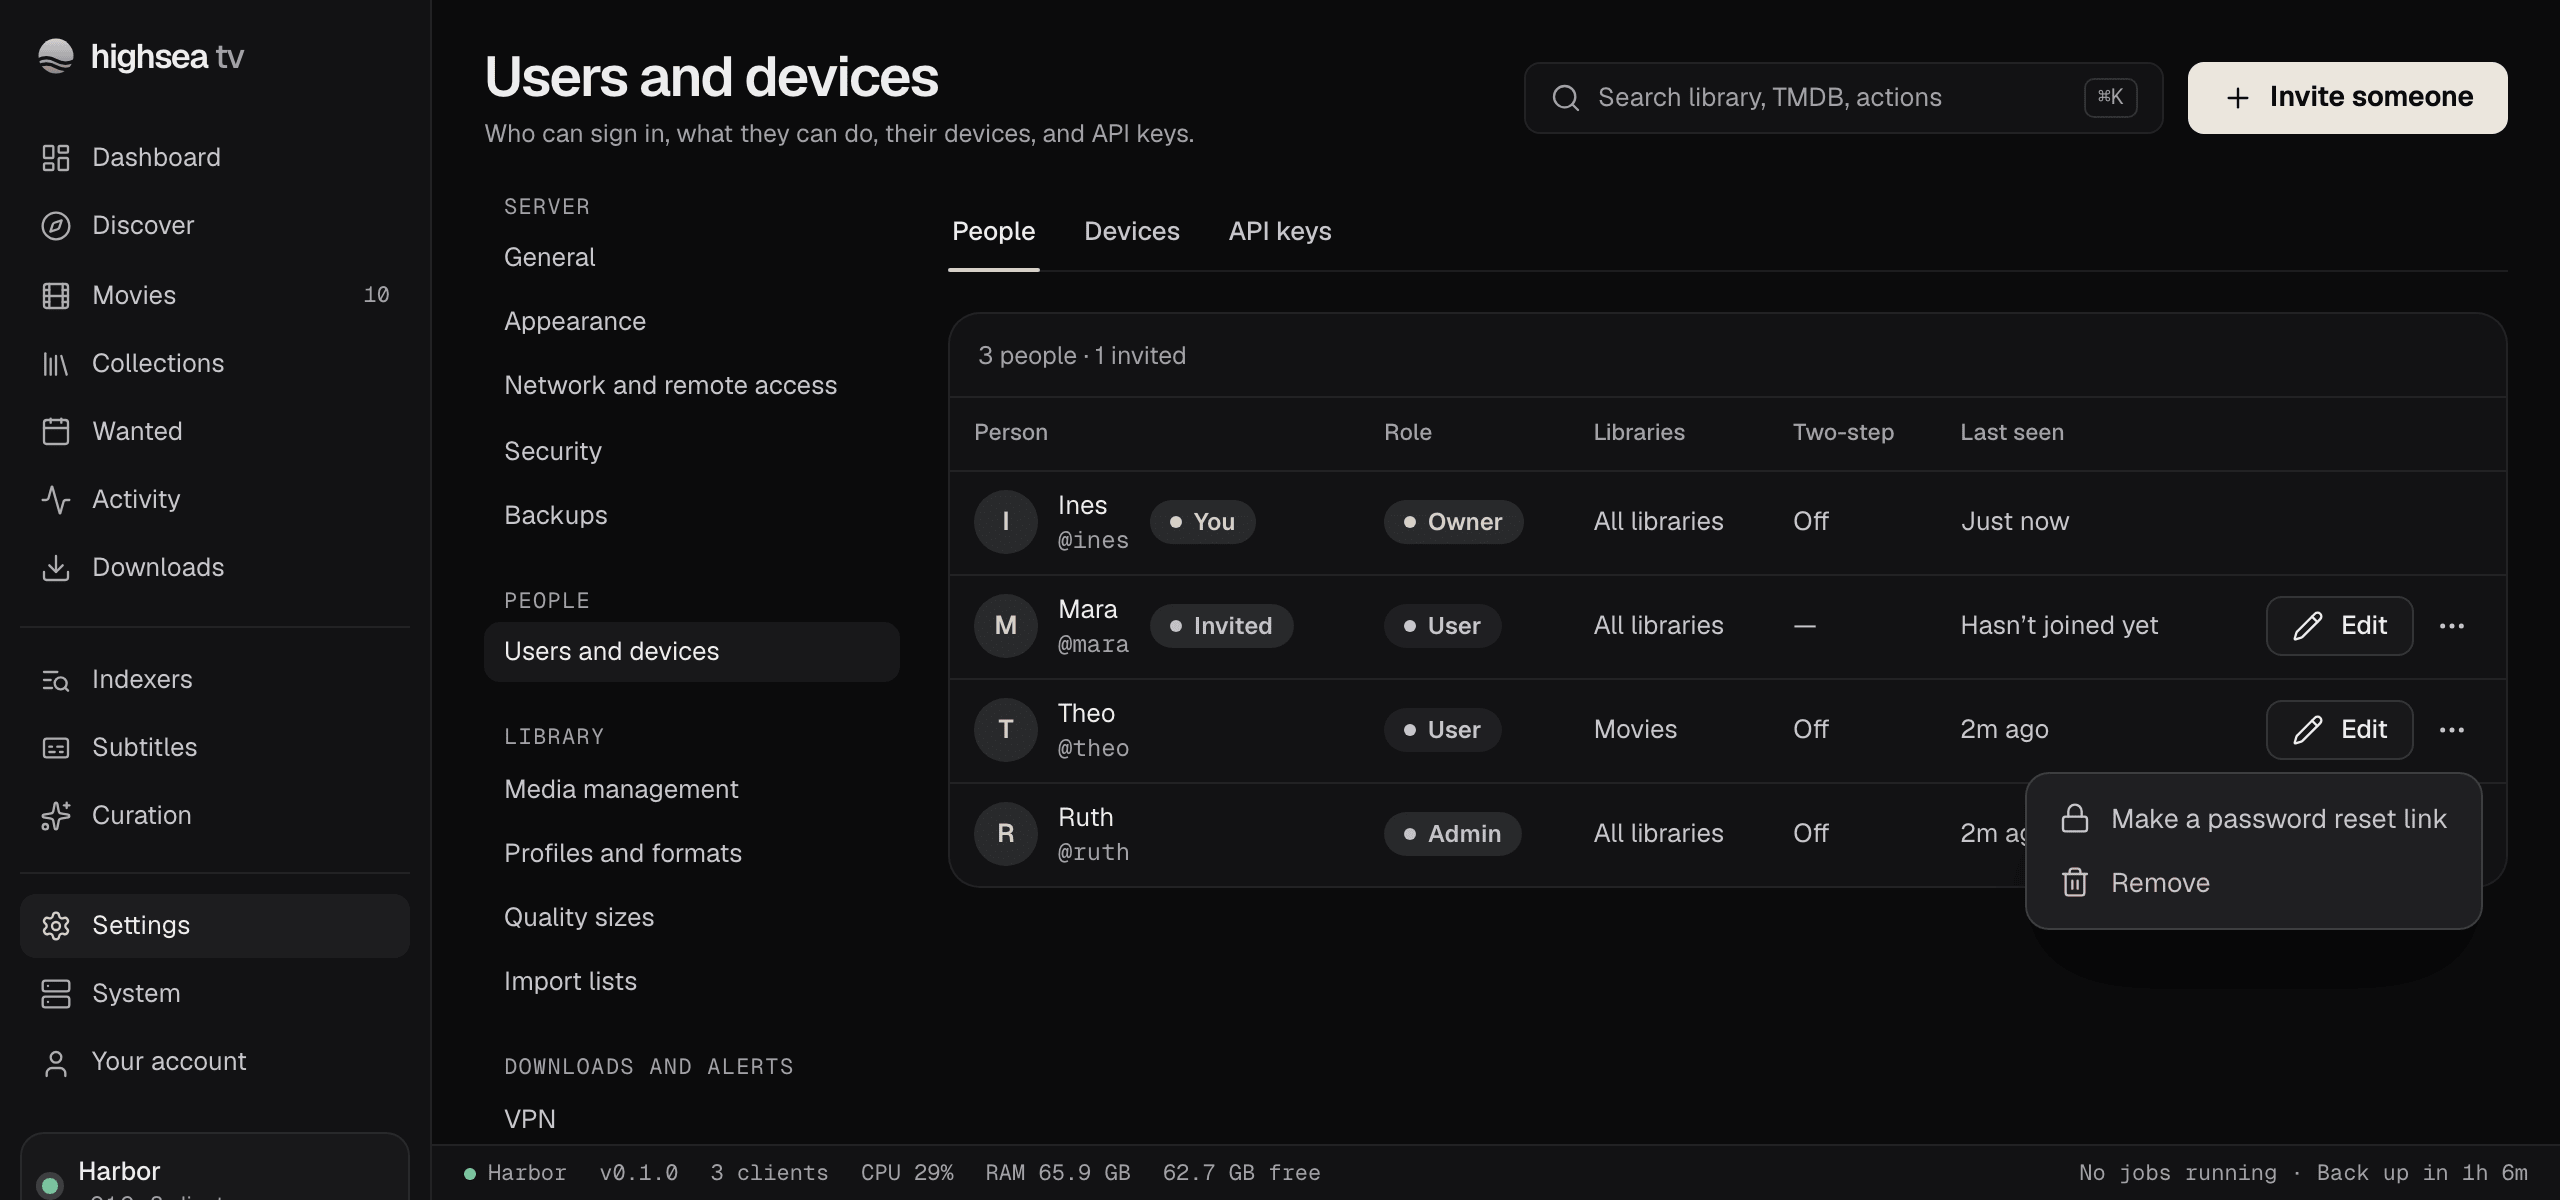
Task: Click the Discover compass icon
Action: (56, 226)
